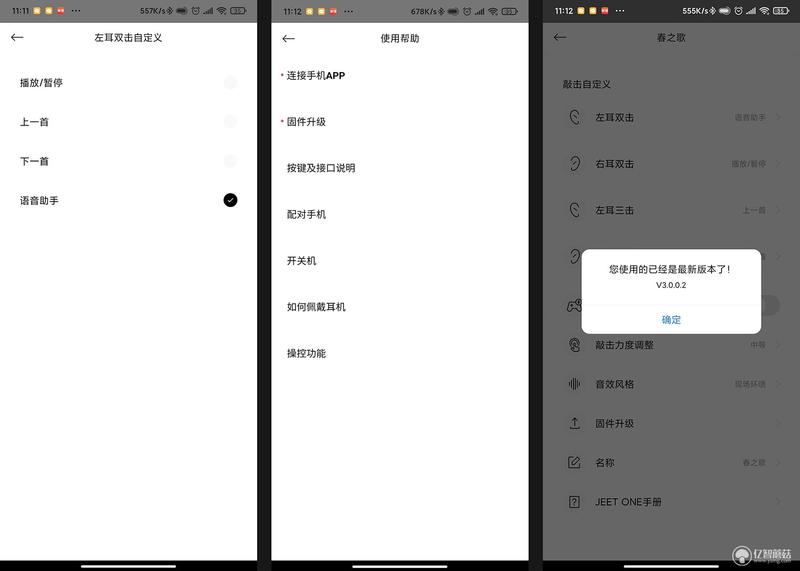Tap the battery icon in the left screen status bar
Viewport: 800px width, 571px height.
(238, 11)
